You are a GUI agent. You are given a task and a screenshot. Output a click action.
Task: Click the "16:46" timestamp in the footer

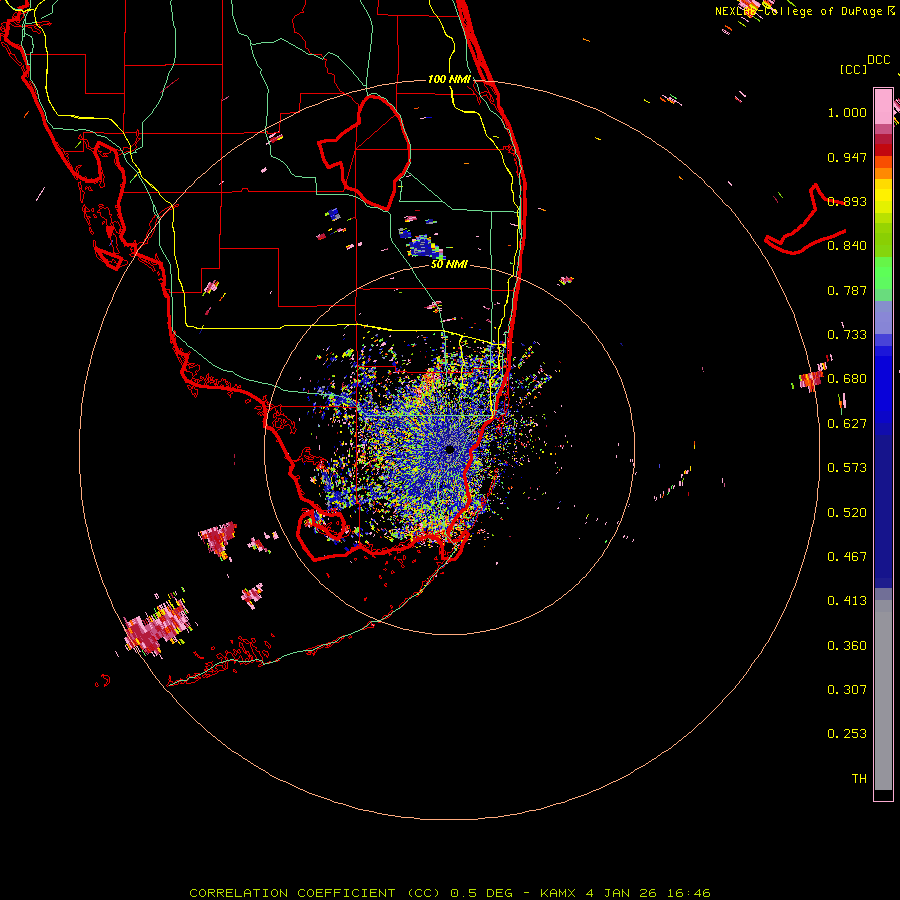688,893
